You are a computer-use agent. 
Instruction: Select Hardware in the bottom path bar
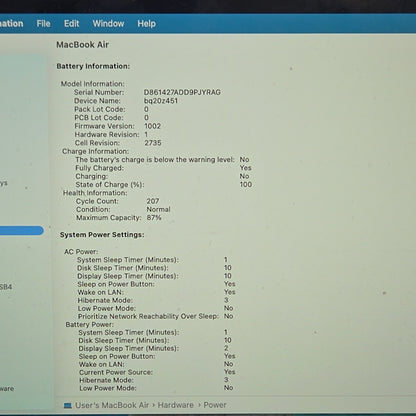click(175, 405)
